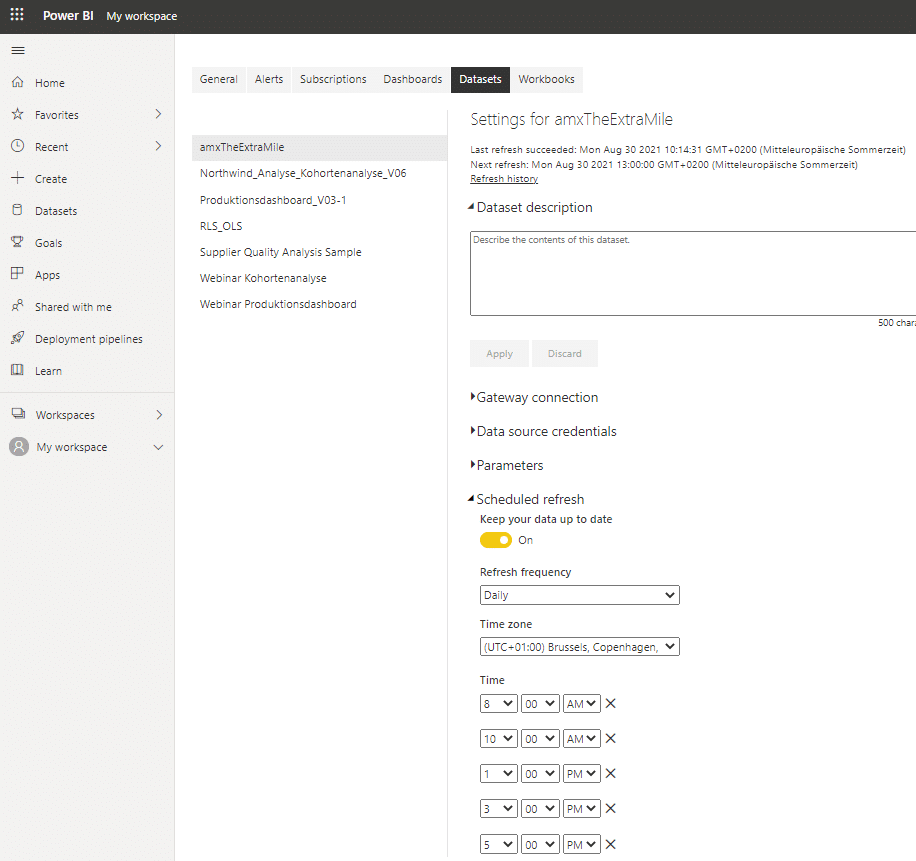Remove the 3:00 PM refresh time
Image resolution: width=916 pixels, height=861 pixels.
(x=610, y=808)
